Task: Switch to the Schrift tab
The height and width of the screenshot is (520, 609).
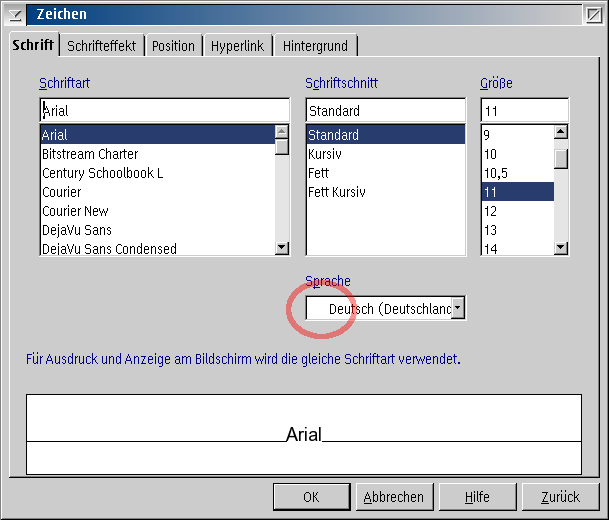Action: click(33, 45)
